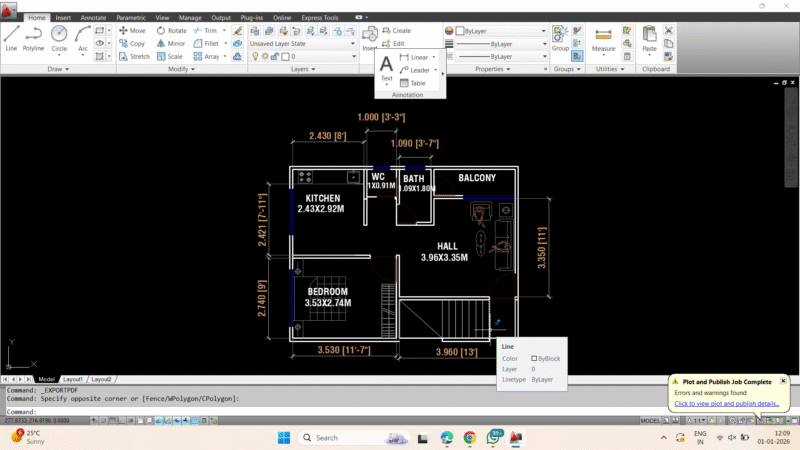This screenshot has height=450, width=800.
Task: Close the Plot and Publish notification
Action: pos(783,381)
